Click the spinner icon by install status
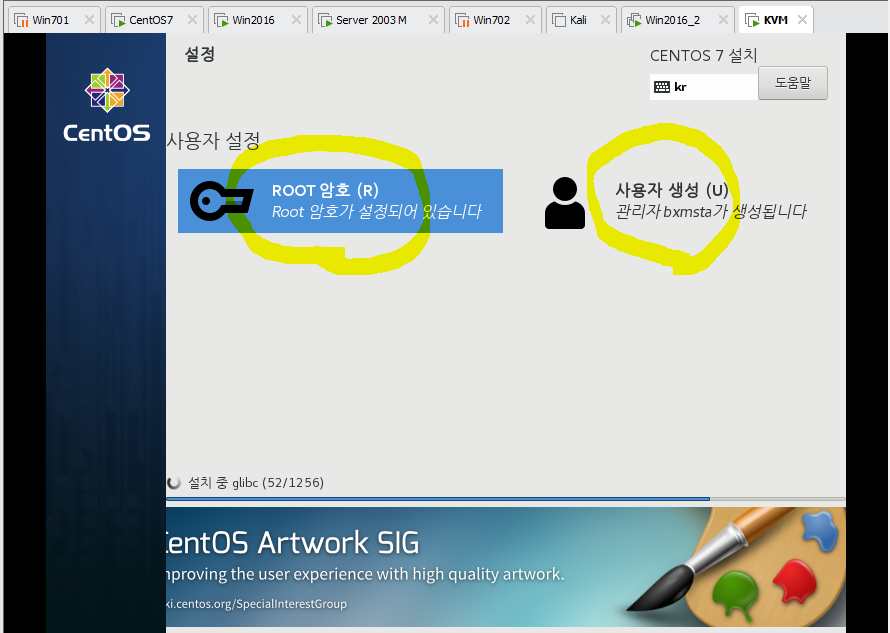This screenshot has width=890, height=633. point(174,483)
